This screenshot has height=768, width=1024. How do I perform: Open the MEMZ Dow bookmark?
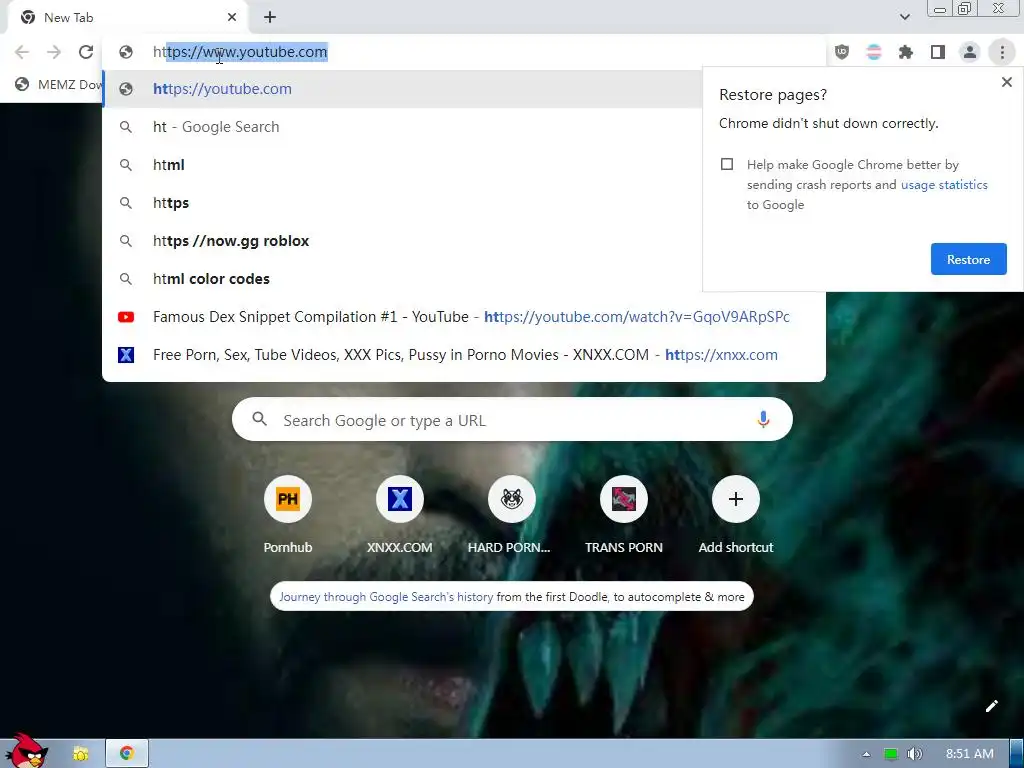click(58, 84)
